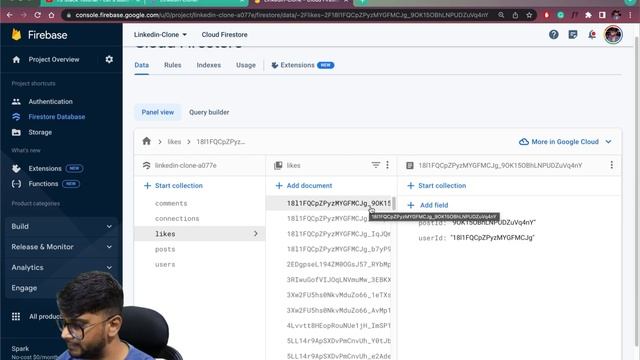Click the chevron arrow on the likes row
Viewport: 640px width, 360px height.
(x=256, y=233)
